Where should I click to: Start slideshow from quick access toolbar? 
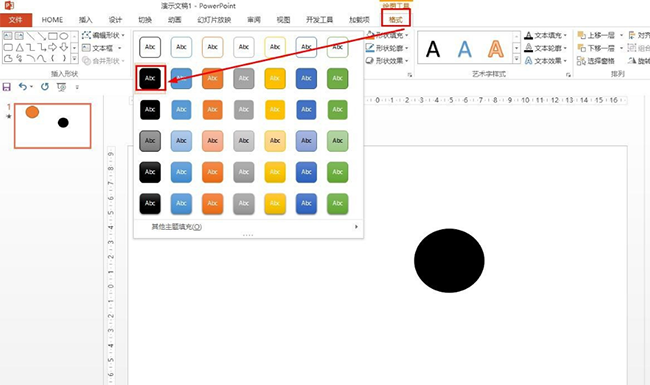[x=61, y=87]
